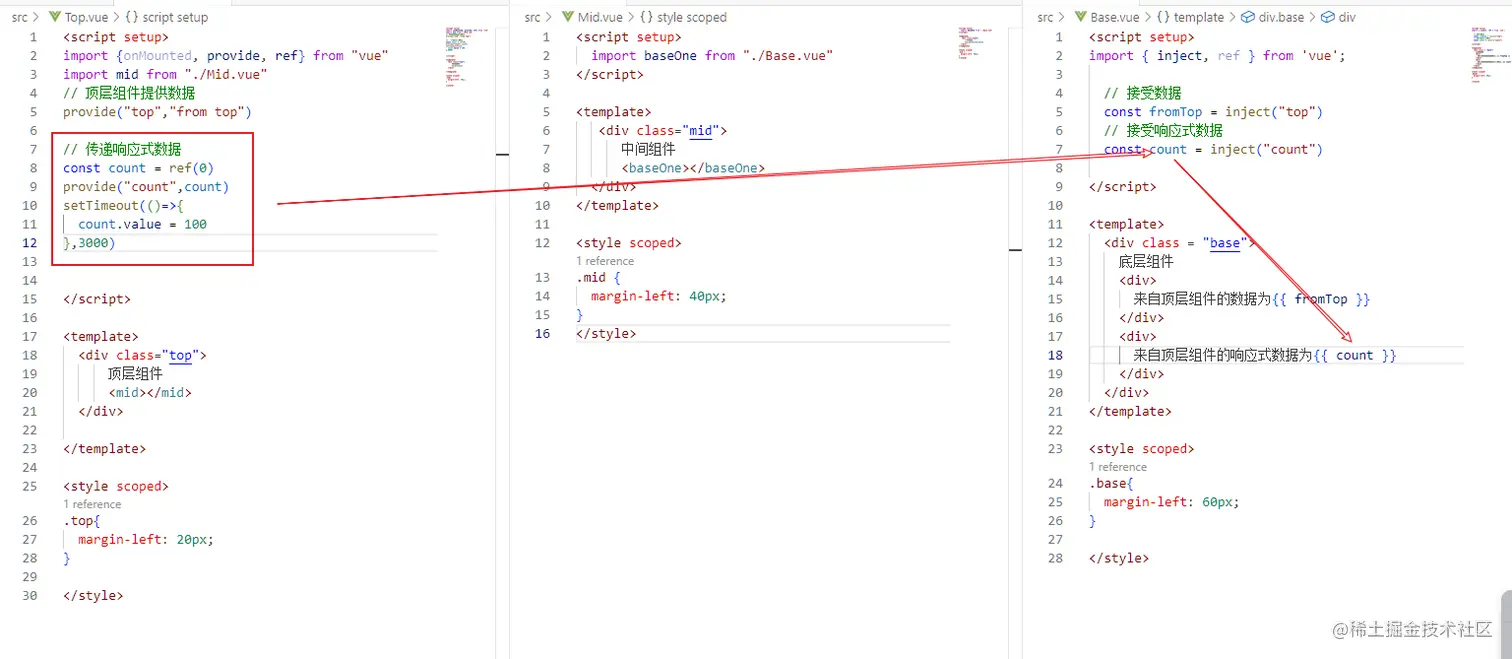Click the braces icon before 'template' breadcrumb
1512x659 pixels.
click(1163, 17)
